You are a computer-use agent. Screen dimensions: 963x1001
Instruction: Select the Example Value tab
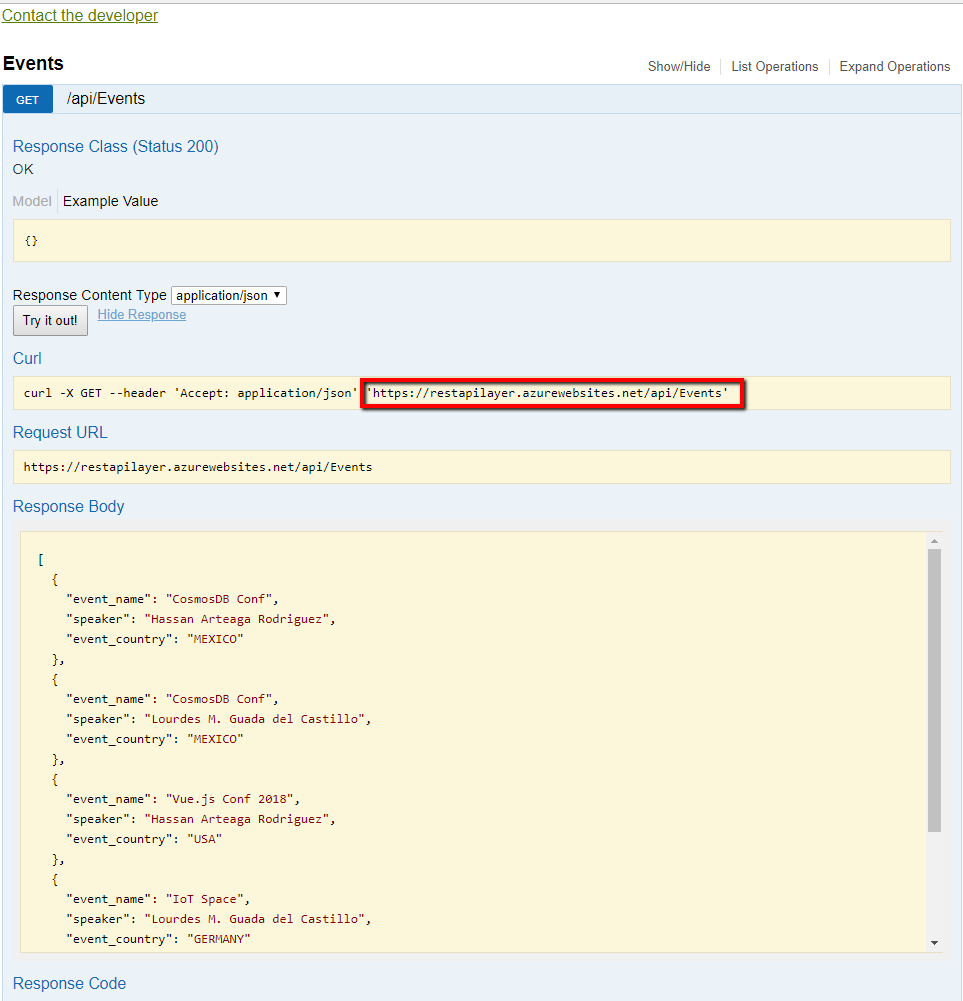[x=110, y=201]
